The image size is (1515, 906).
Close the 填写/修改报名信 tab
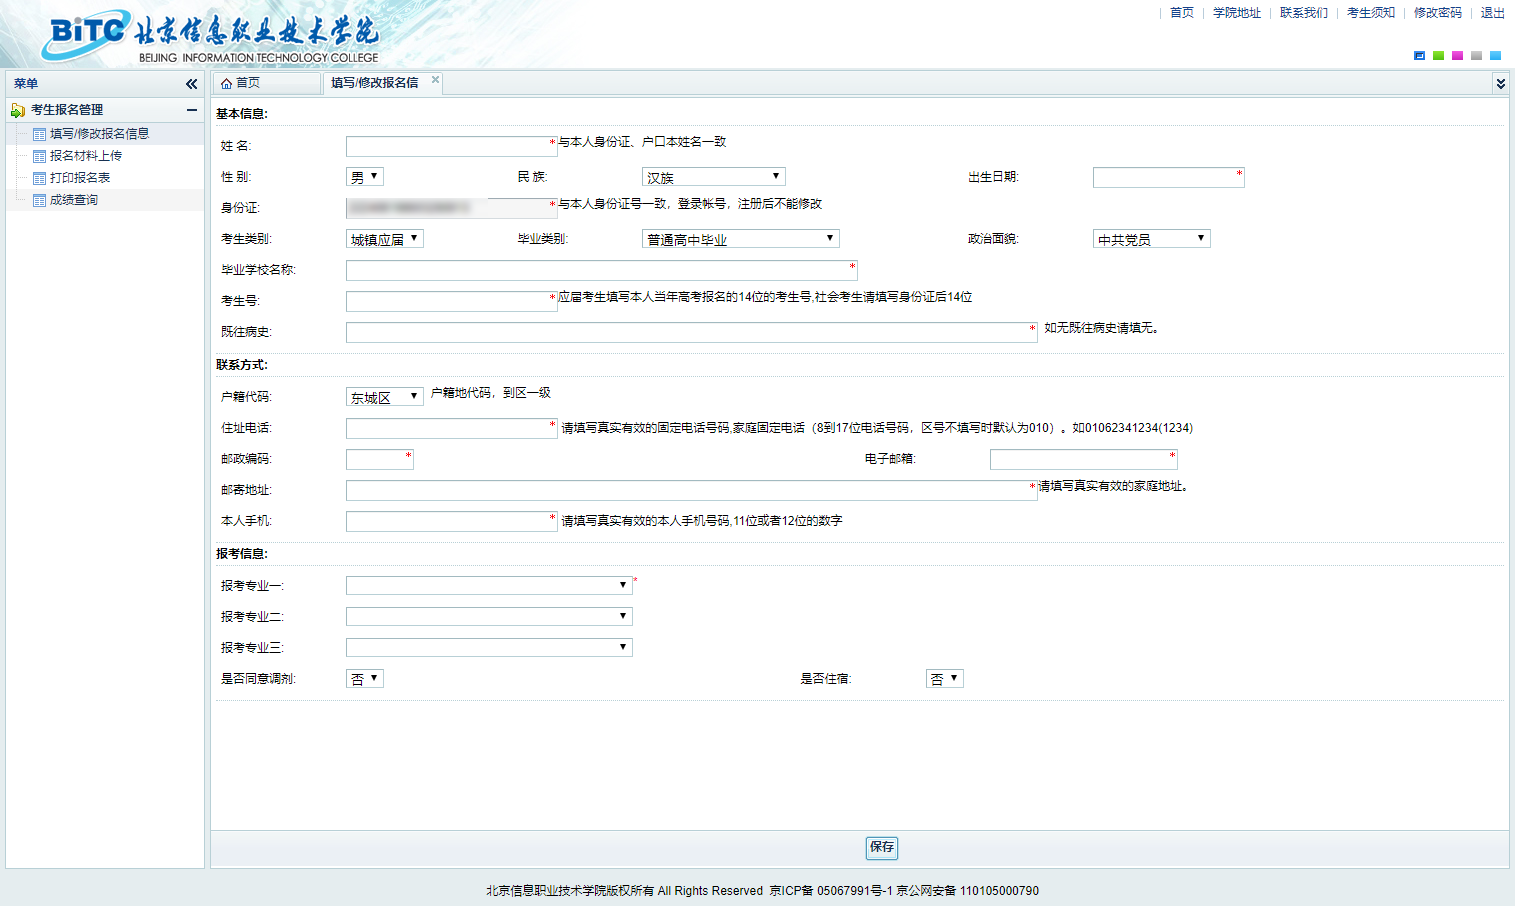tap(435, 80)
